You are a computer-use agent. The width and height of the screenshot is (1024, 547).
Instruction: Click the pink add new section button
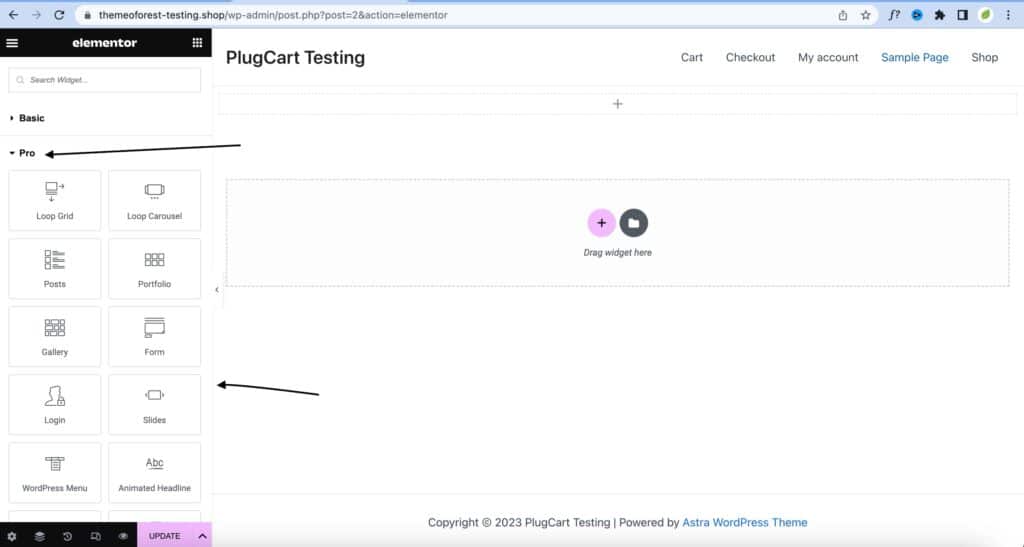(x=601, y=223)
